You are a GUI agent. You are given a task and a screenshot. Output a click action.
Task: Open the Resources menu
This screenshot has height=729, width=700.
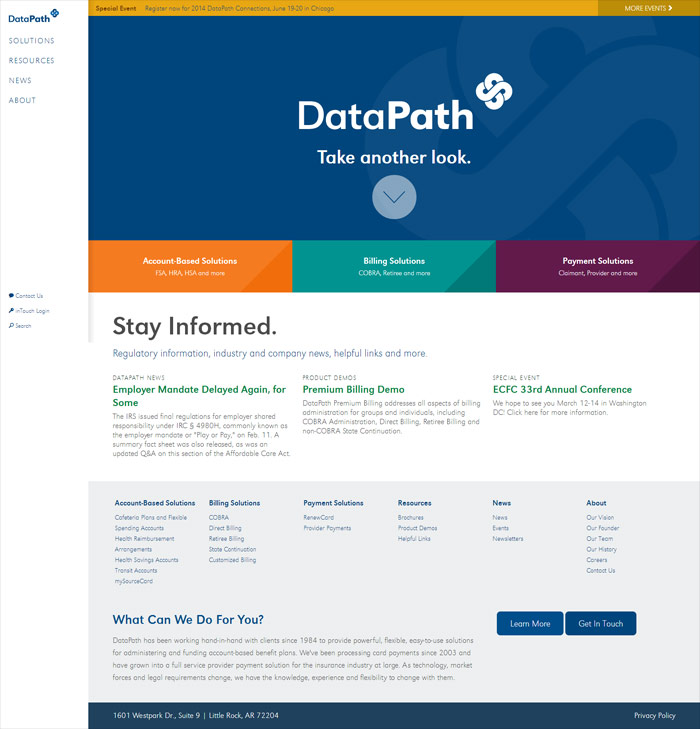tap(32, 60)
